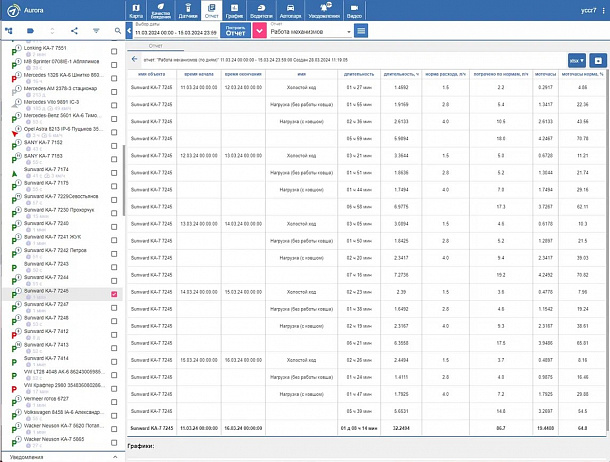Check the Opel Astra 8213 checkbox

point(114,132)
